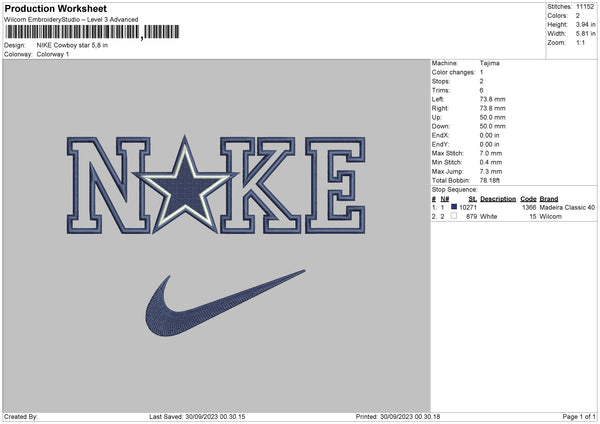Click the letter N in the design
Image resolution: width=600 pixels, height=424 pixels.
pos(108,186)
